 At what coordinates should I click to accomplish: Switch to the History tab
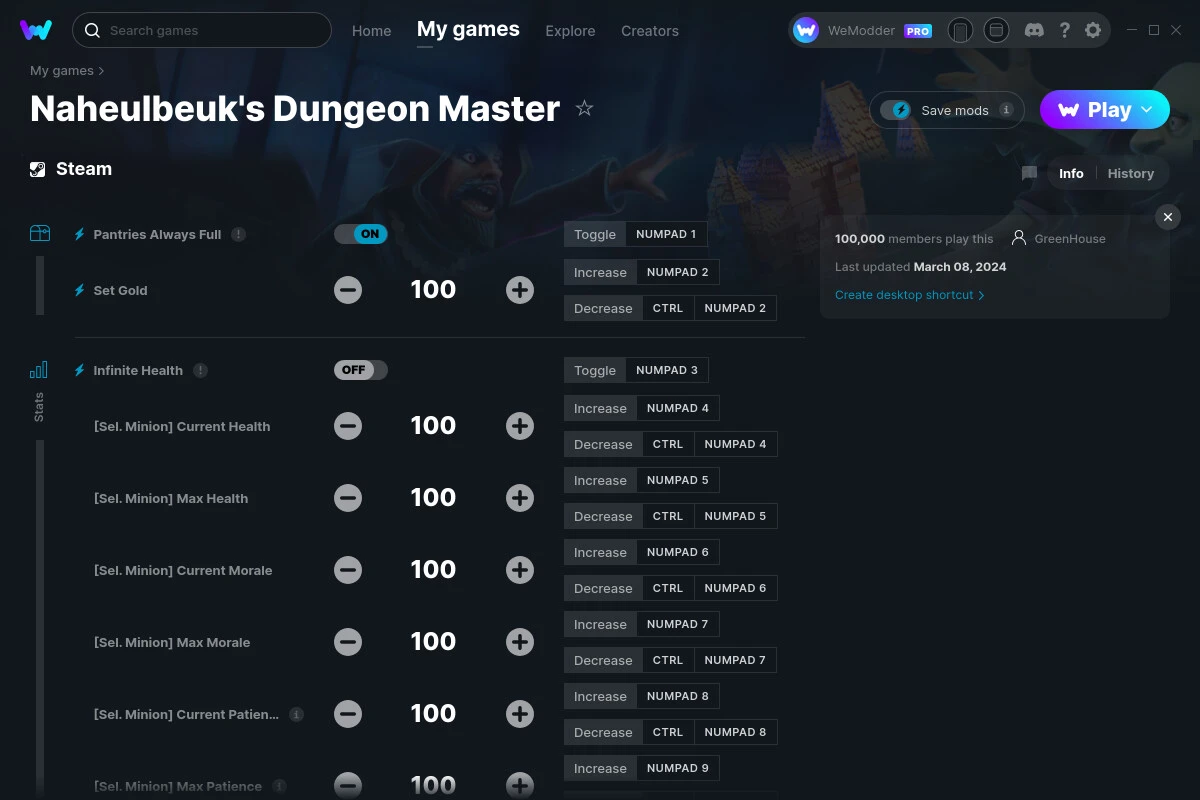point(1131,173)
